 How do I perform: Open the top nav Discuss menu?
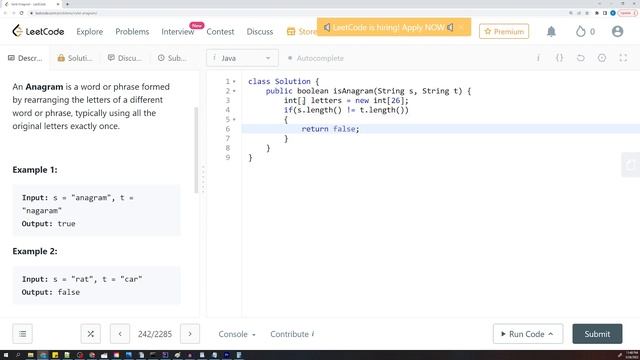point(260,31)
